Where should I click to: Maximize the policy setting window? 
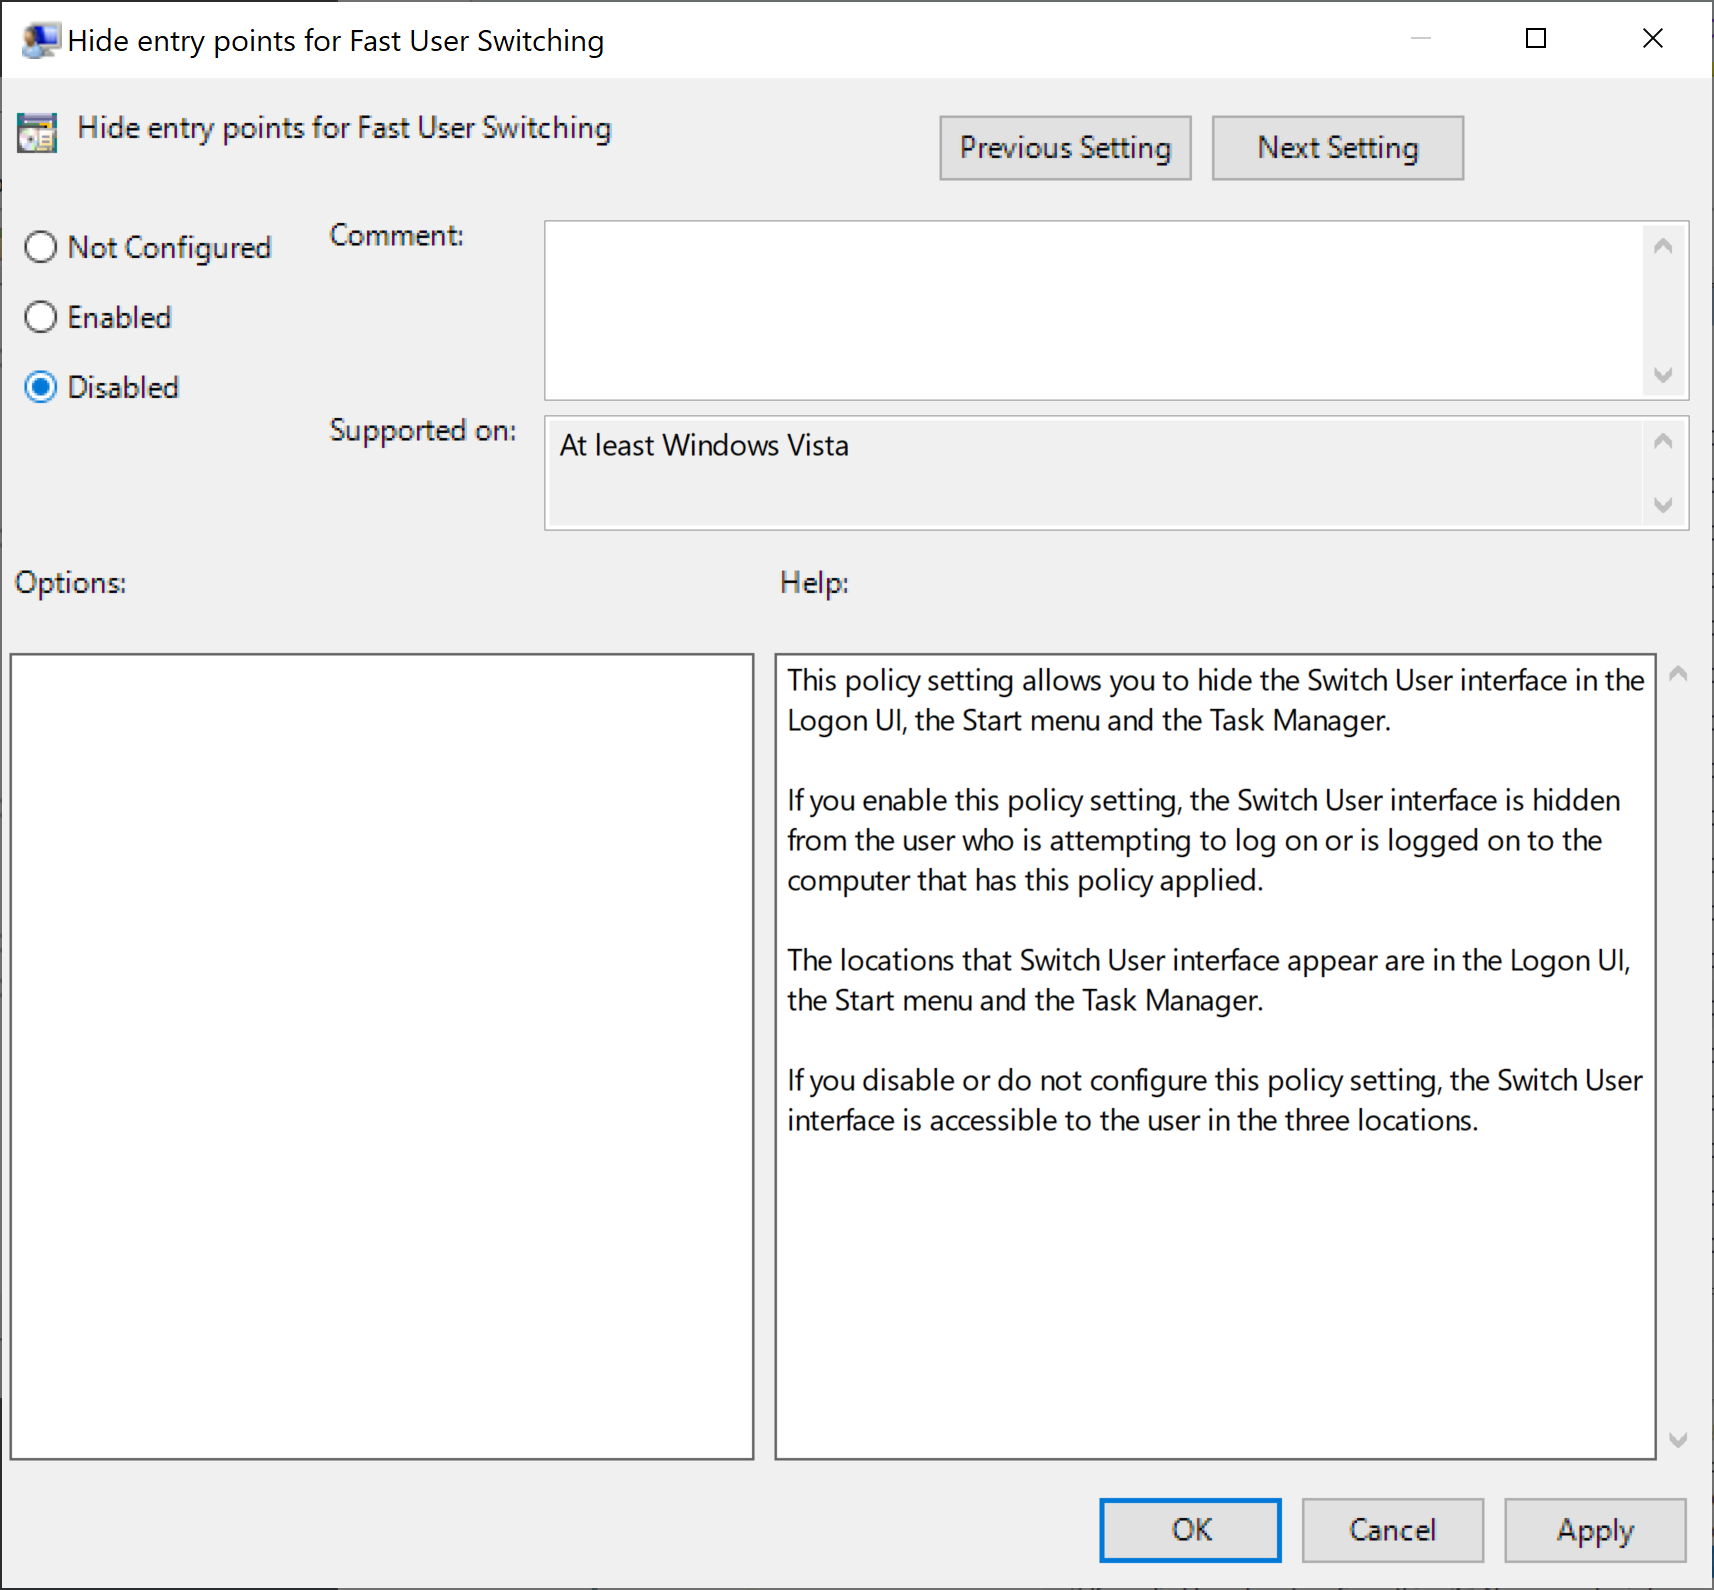tap(1536, 39)
